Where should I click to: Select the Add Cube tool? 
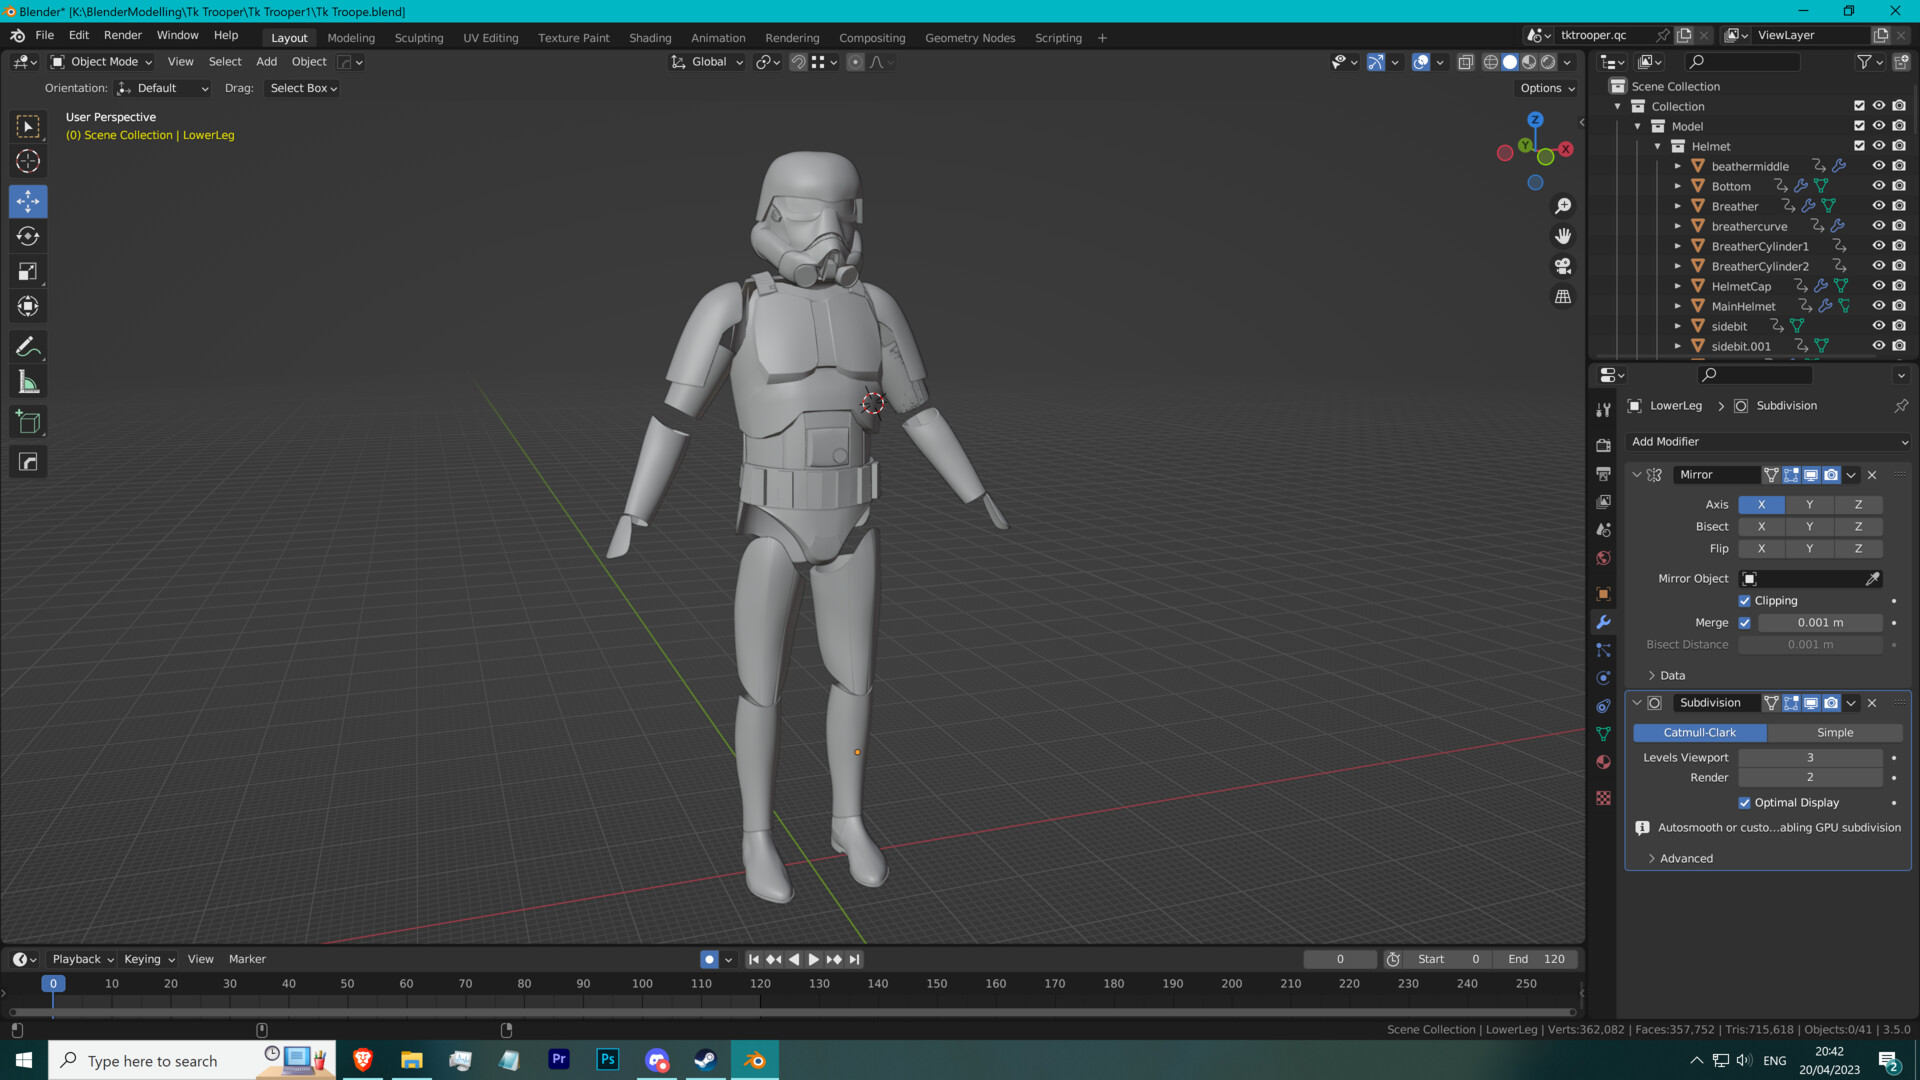click(x=28, y=421)
